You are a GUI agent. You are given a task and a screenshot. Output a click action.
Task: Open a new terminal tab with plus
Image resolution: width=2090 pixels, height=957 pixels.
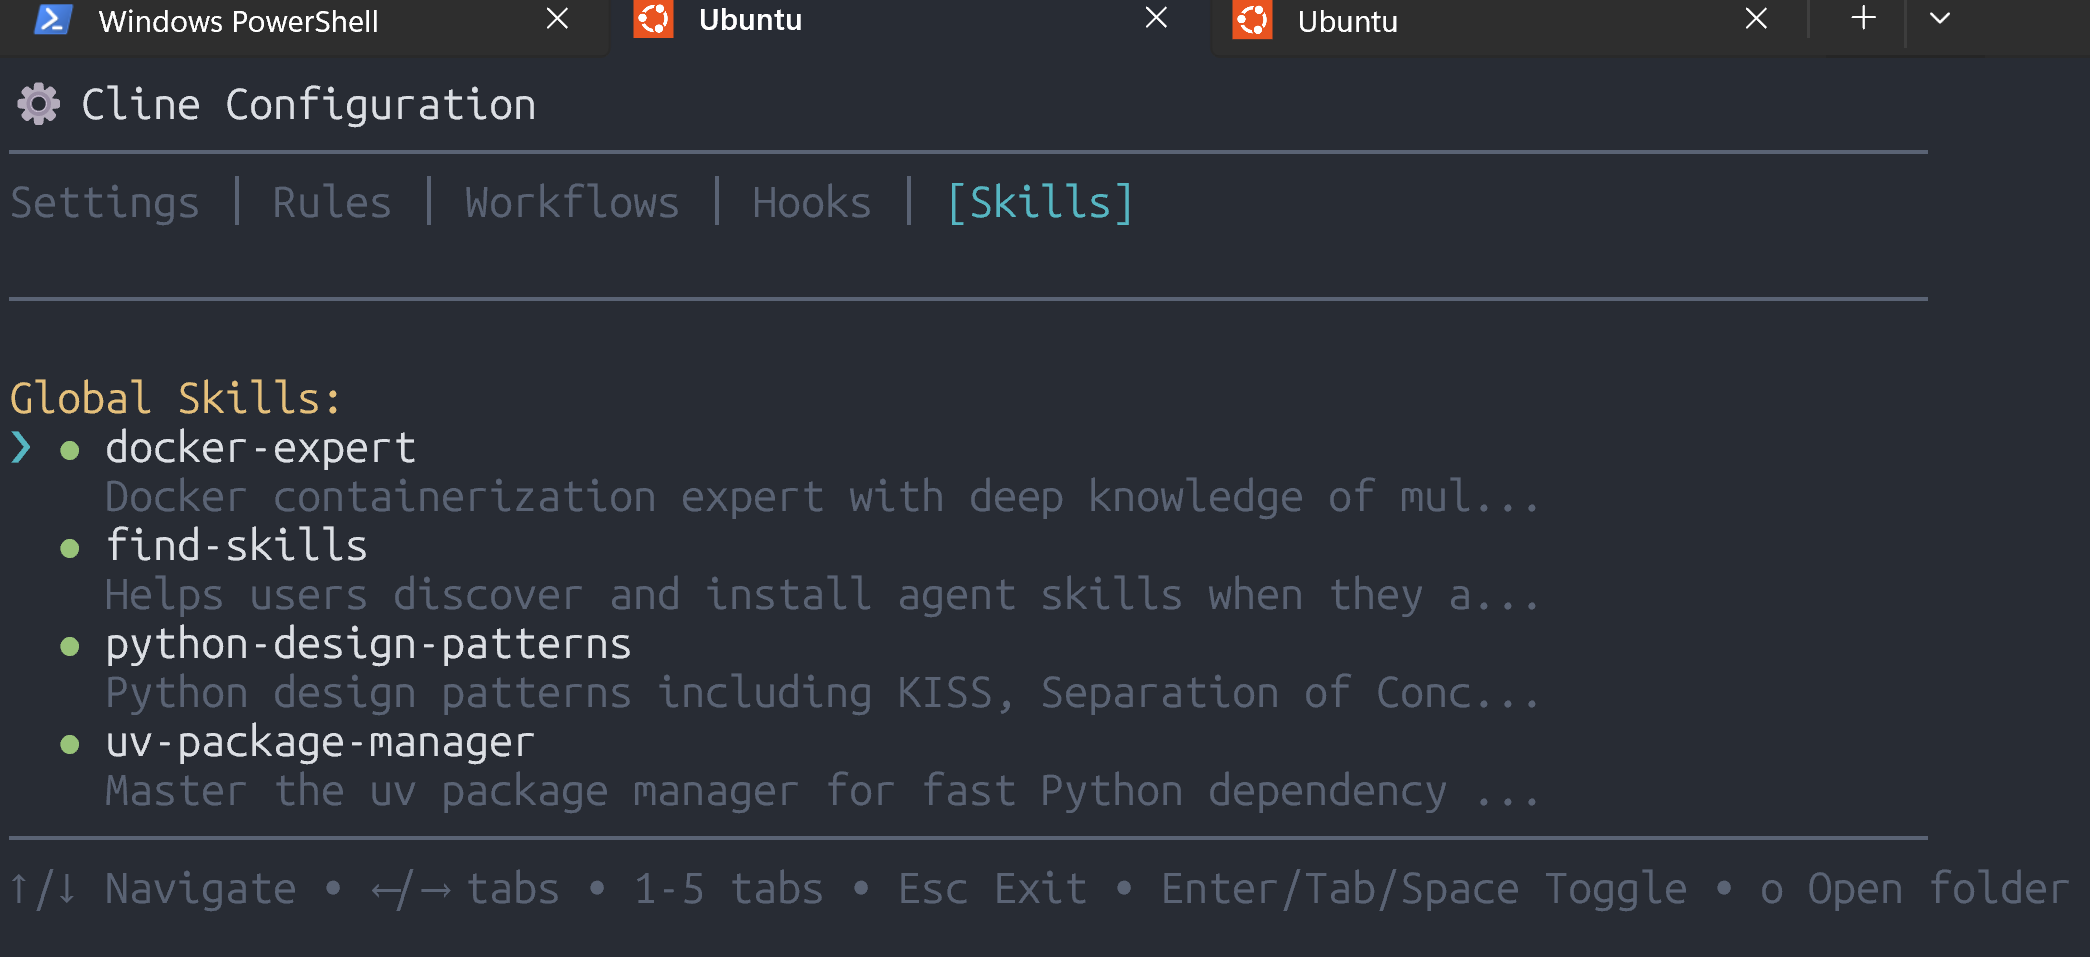[x=1863, y=18]
